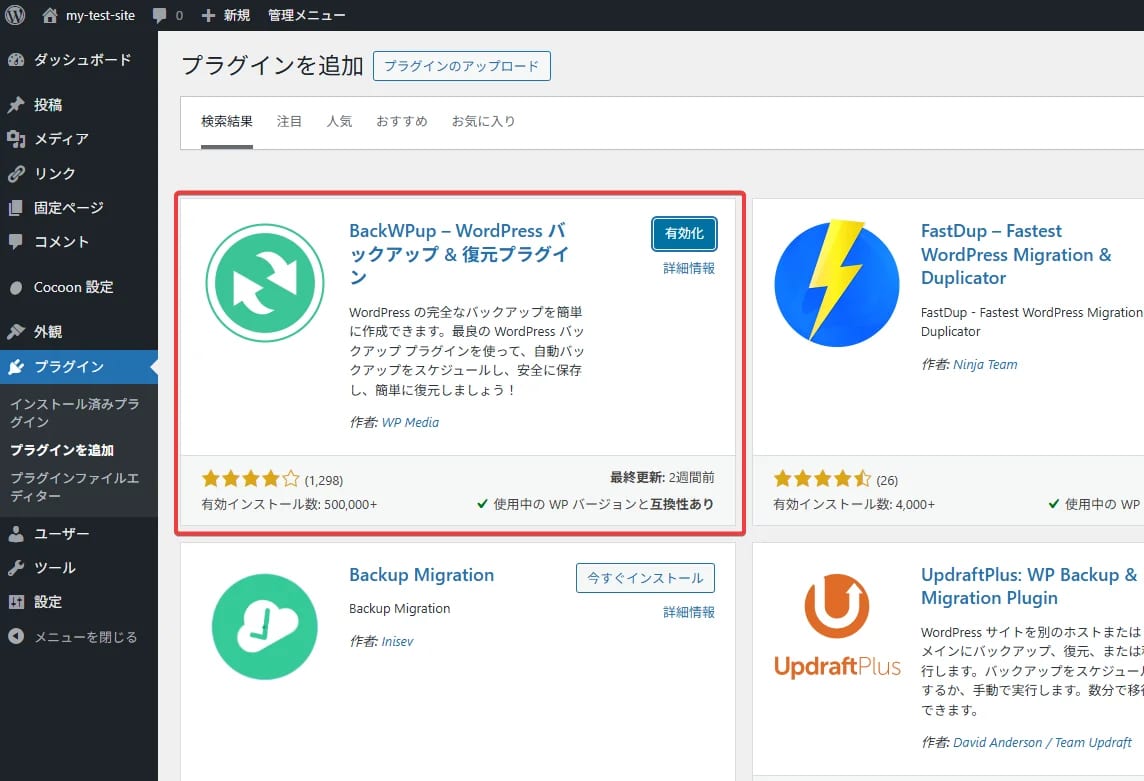This screenshot has height=781, width=1144.
Task: Select インストール済みプラグイン submenu item
Action: click(x=75, y=413)
